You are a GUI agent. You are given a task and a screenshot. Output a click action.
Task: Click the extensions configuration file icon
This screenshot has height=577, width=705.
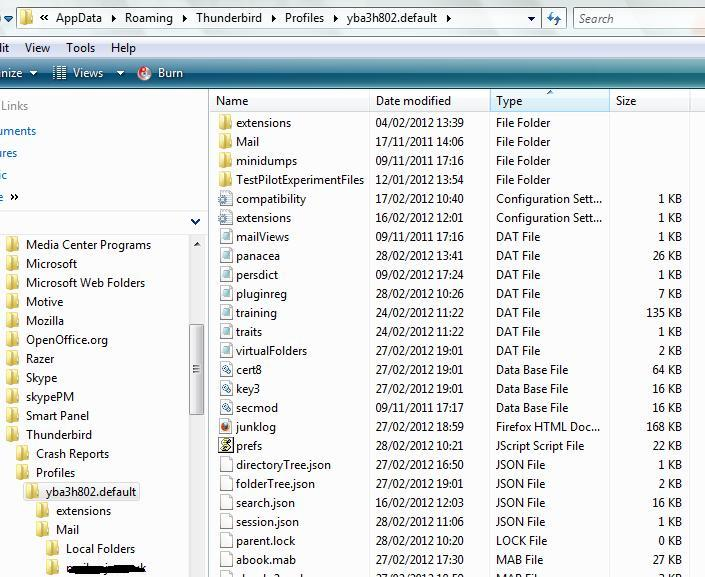tap(225, 218)
